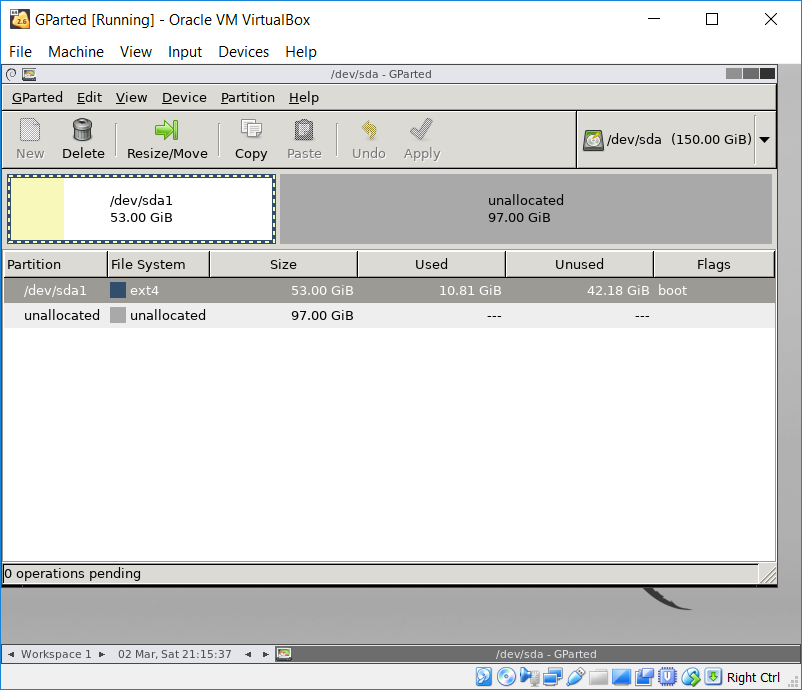Click the Apply all operations icon
Viewport: 802px width, 690px height.
(x=421, y=139)
